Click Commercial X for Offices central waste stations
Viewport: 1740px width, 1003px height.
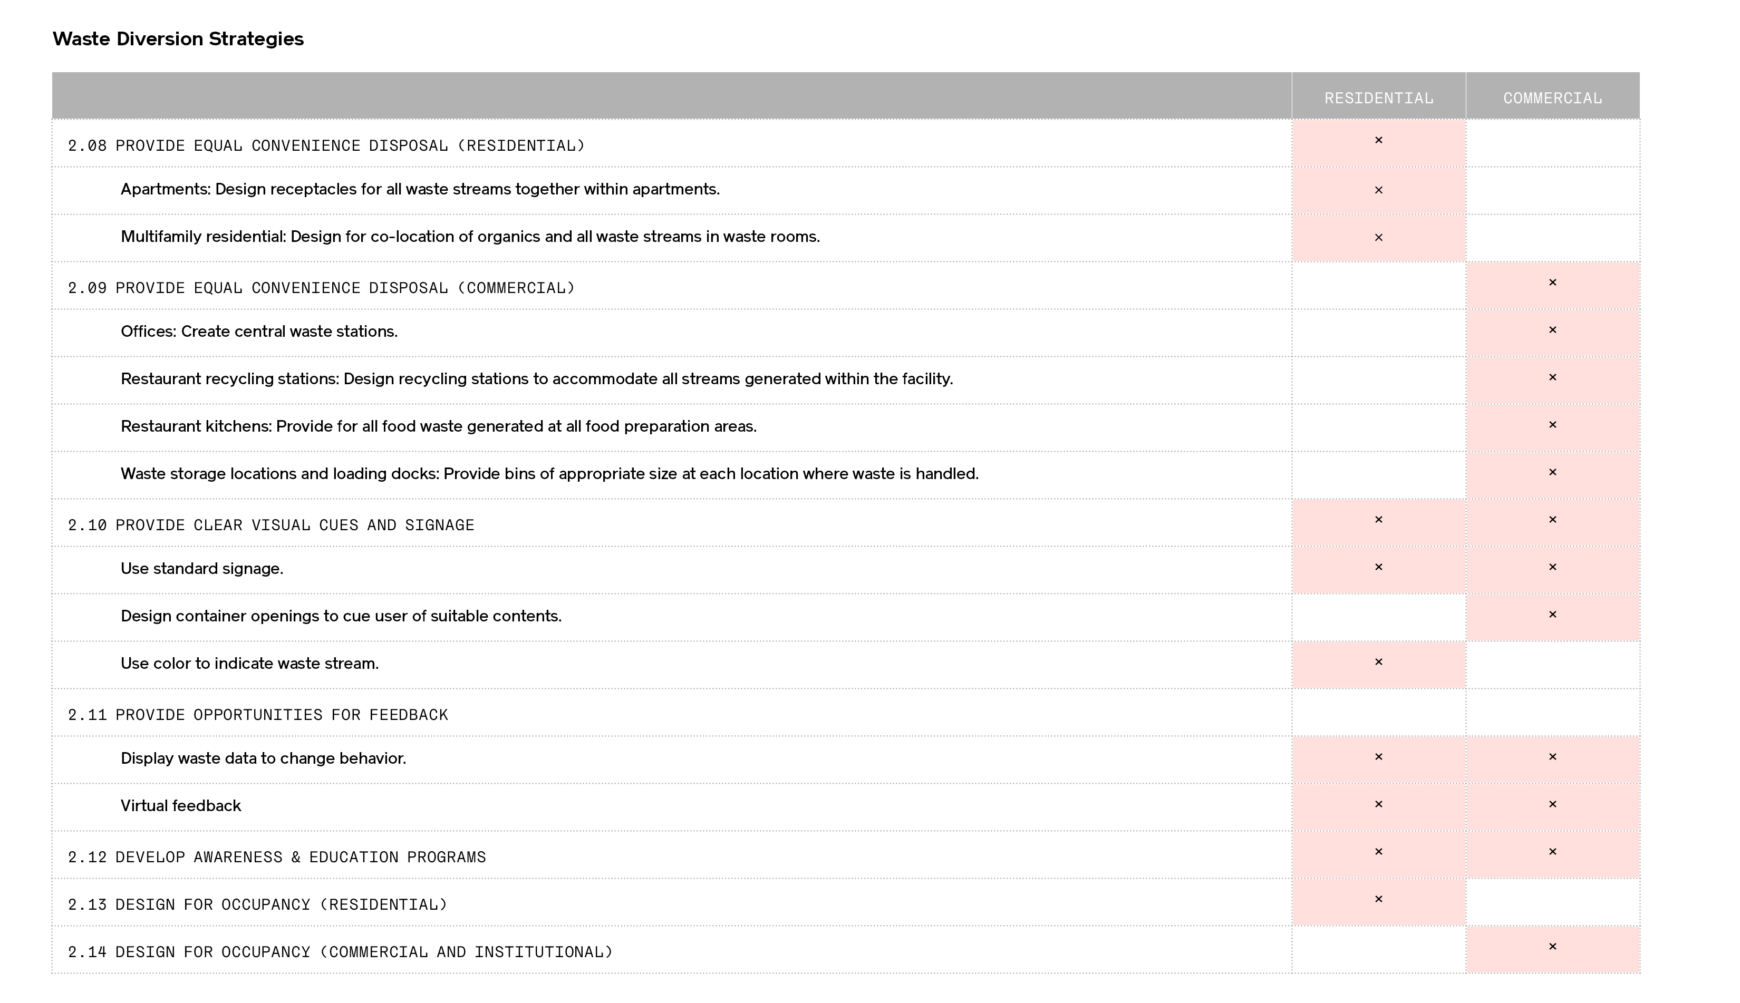coord(1552,330)
